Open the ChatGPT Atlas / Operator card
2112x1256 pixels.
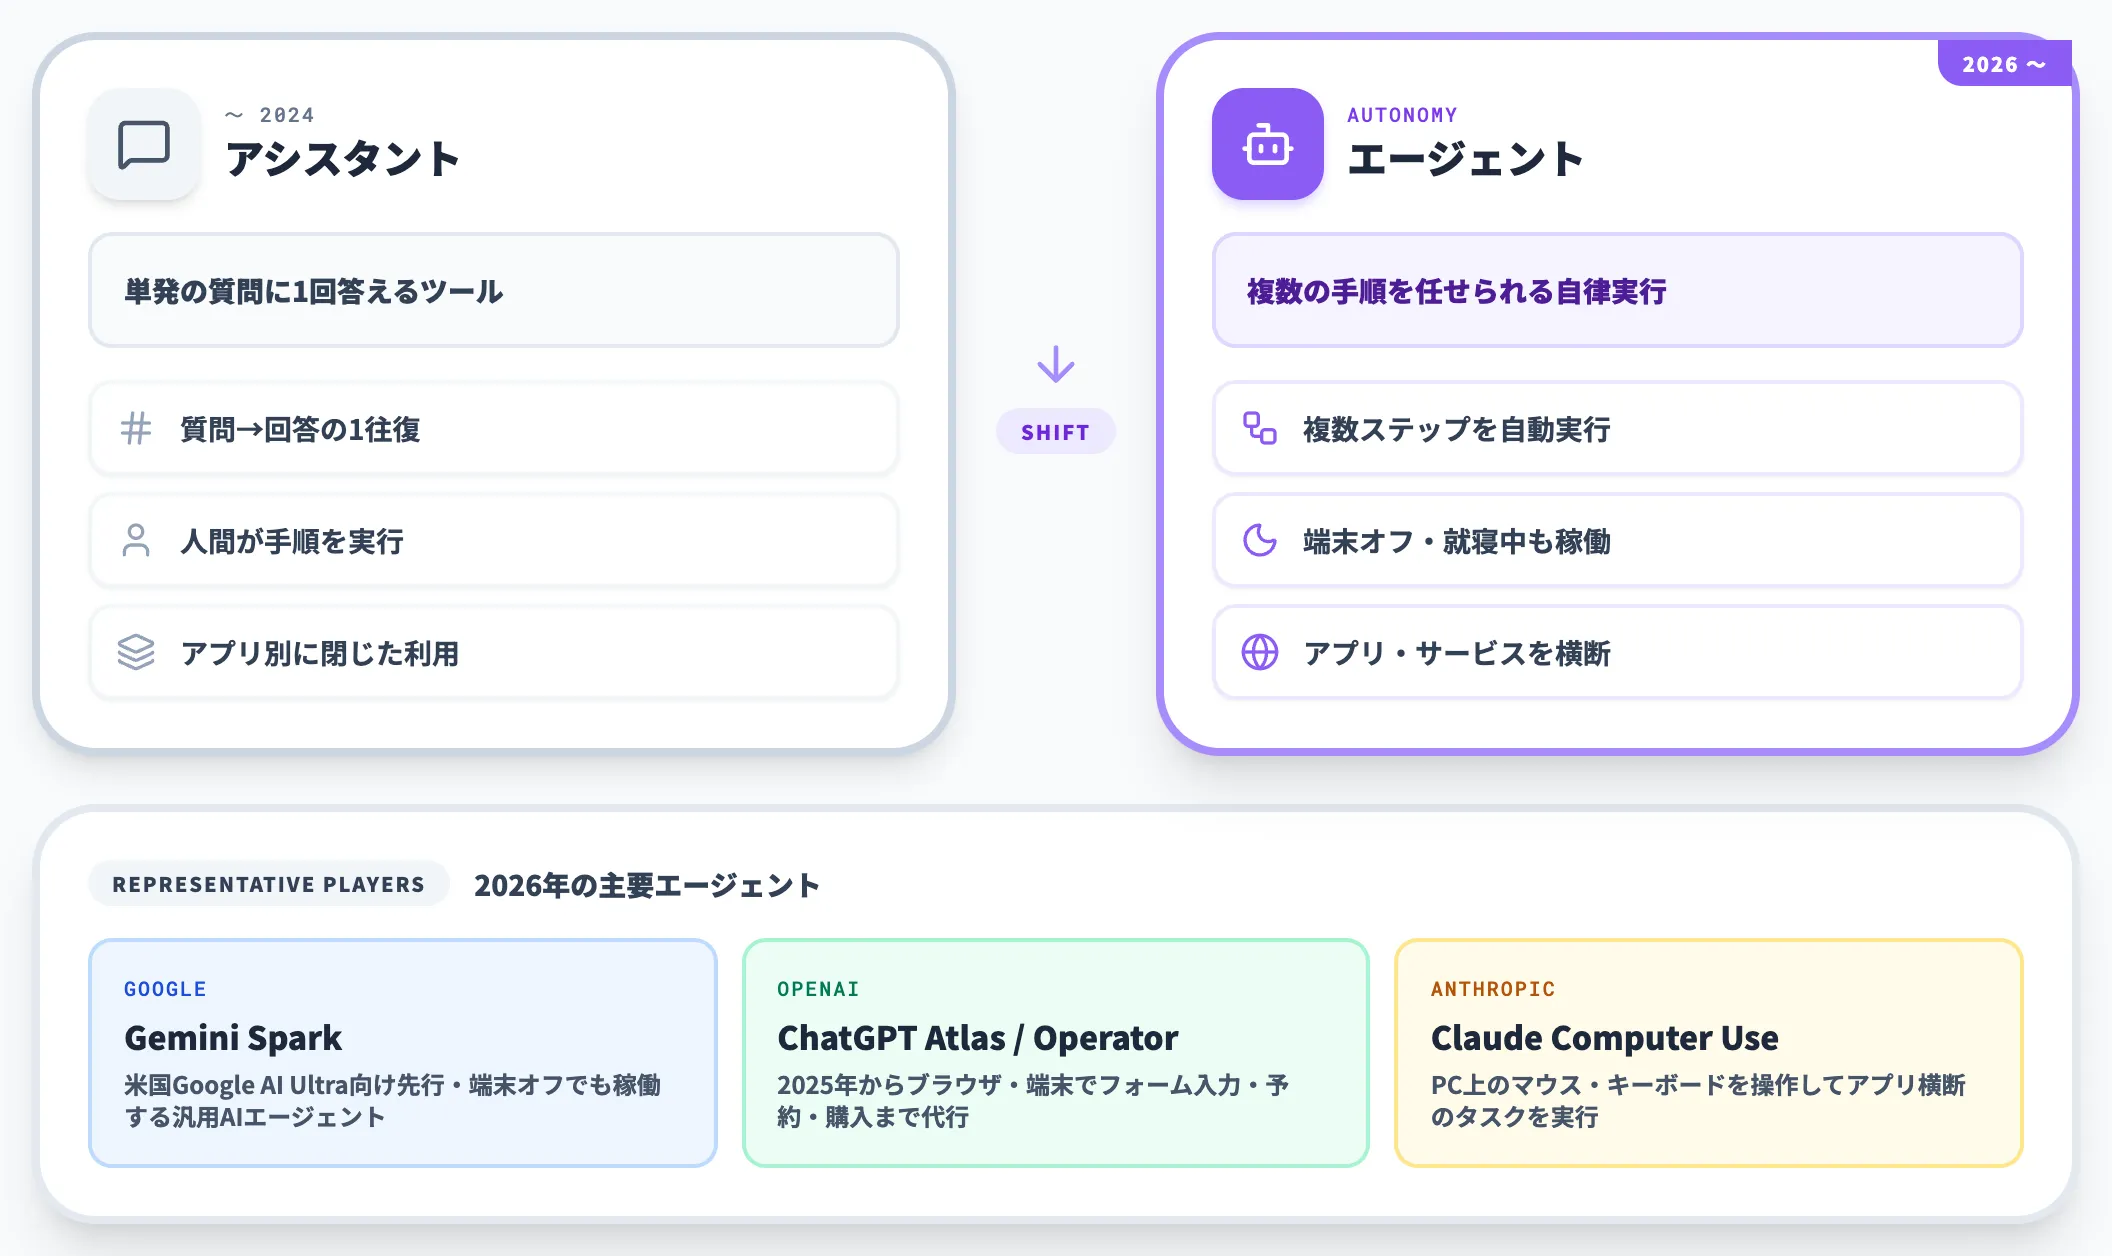click(1056, 1053)
